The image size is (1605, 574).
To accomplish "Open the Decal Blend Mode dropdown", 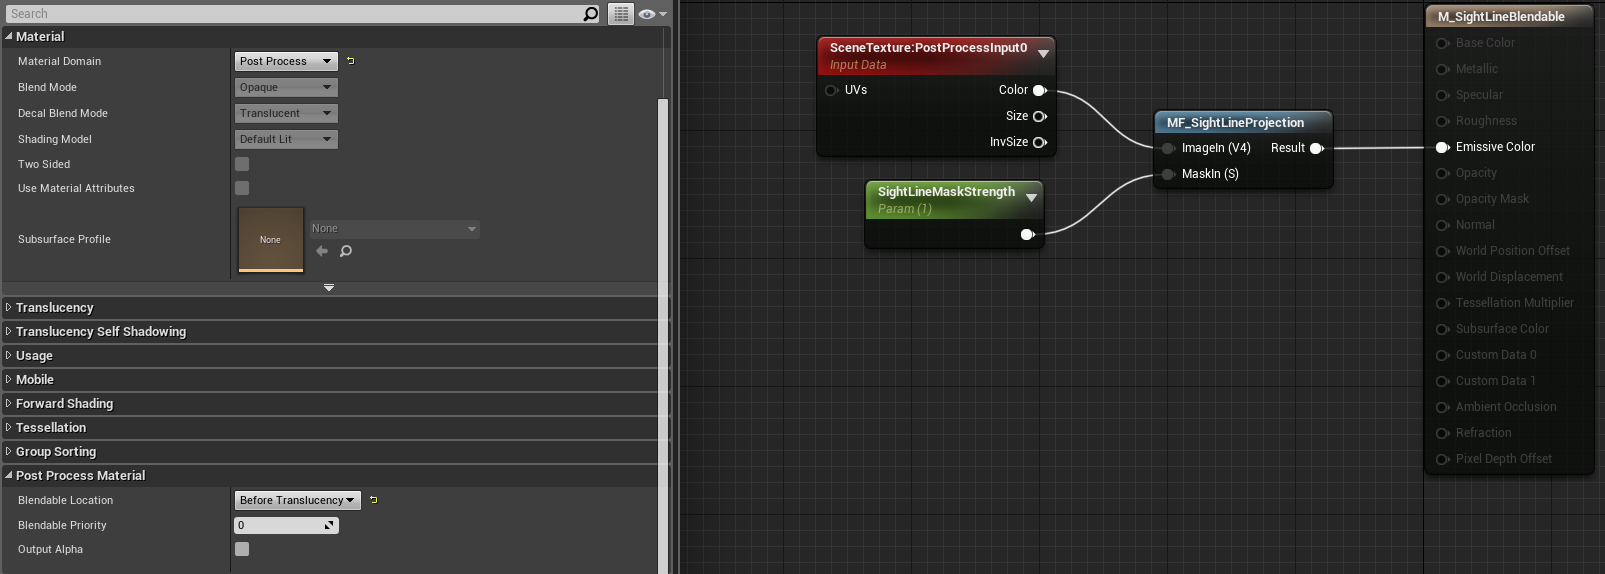I will [x=286, y=113].
